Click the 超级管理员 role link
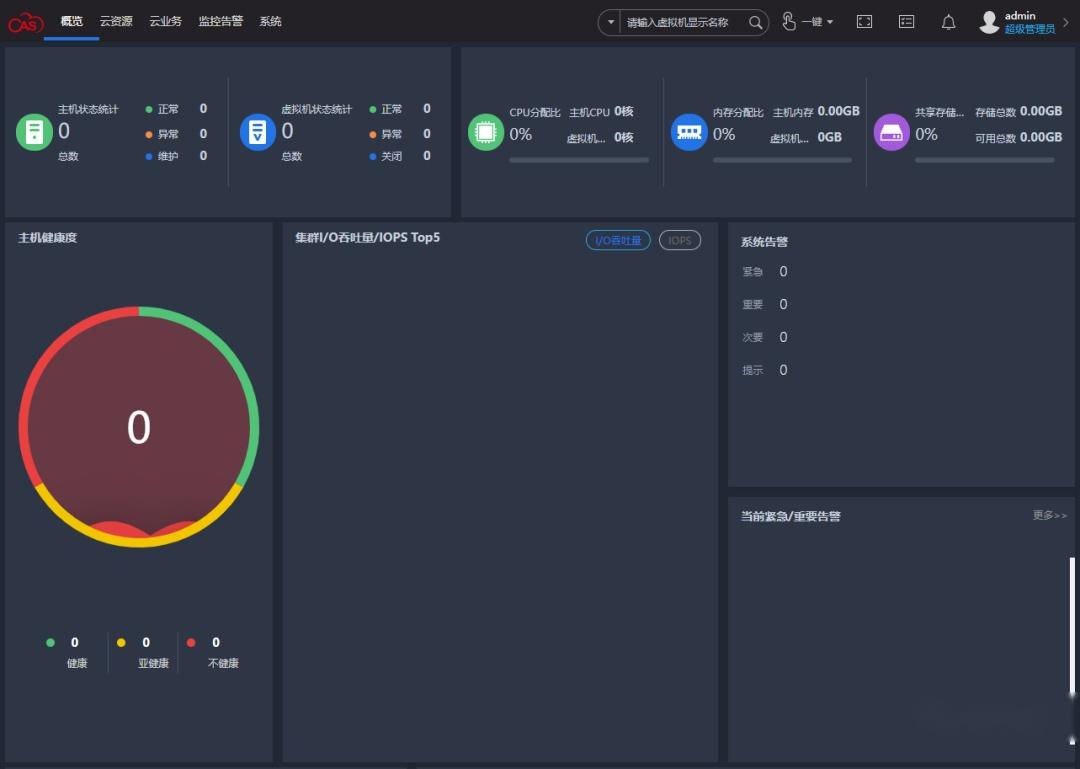The height and width of the screenshot is (769, 1080). 1030,29
